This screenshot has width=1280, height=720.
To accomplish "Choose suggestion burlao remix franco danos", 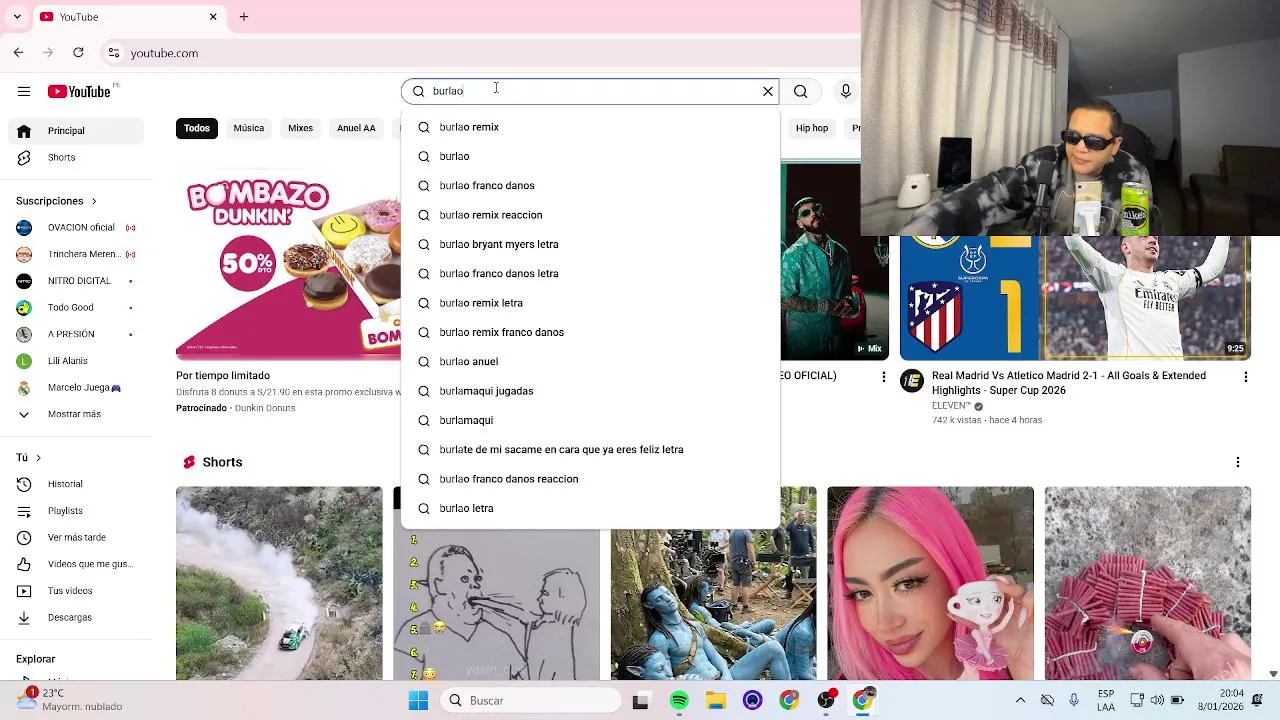I will [590, 332].
